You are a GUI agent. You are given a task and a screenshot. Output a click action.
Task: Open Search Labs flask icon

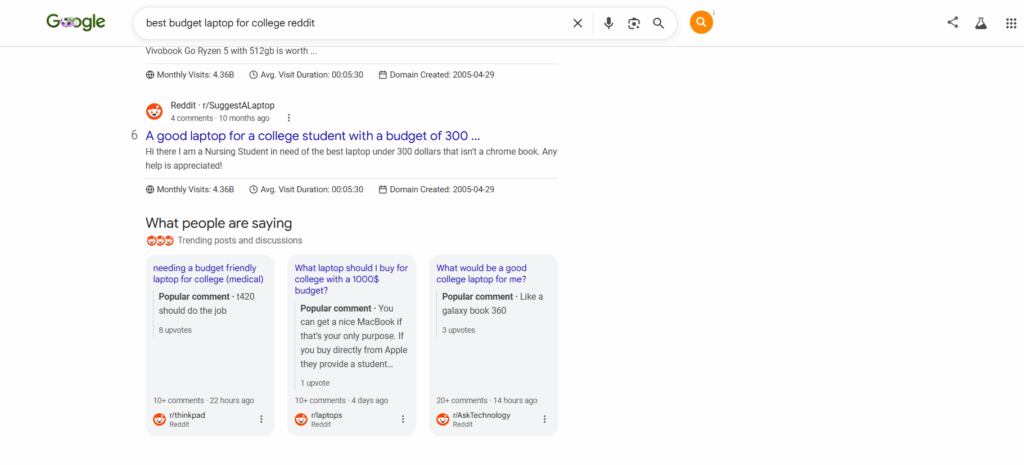click(980, 23)
